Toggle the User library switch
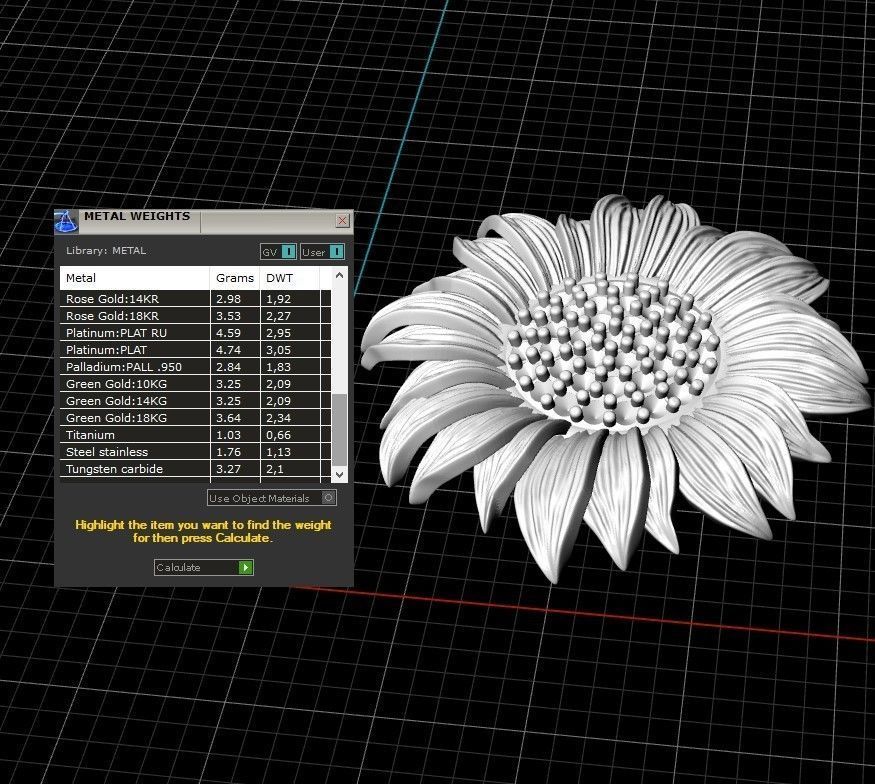Screen dimensions: 875x784 [x=322, y=252]
